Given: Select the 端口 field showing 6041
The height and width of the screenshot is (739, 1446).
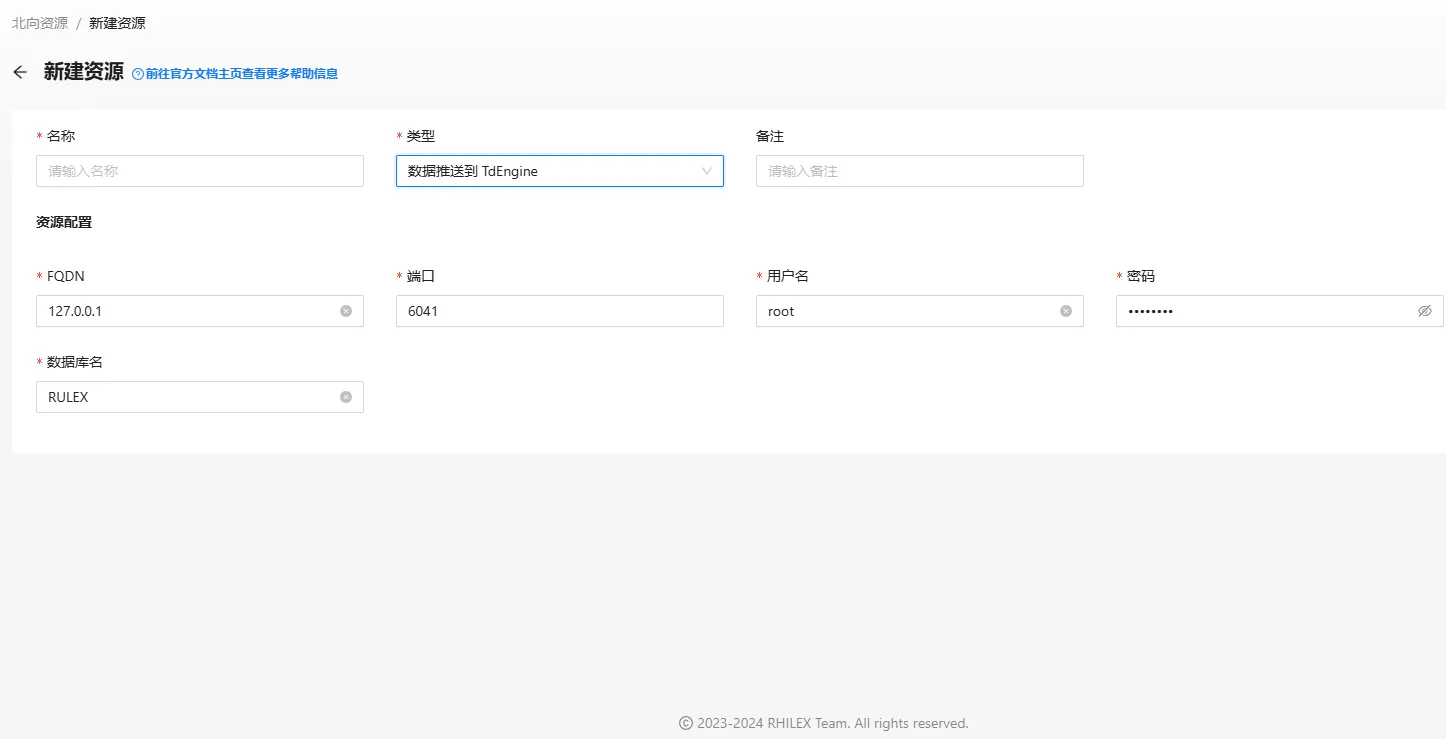Looking at the screenshot, I should coord(559,311).
